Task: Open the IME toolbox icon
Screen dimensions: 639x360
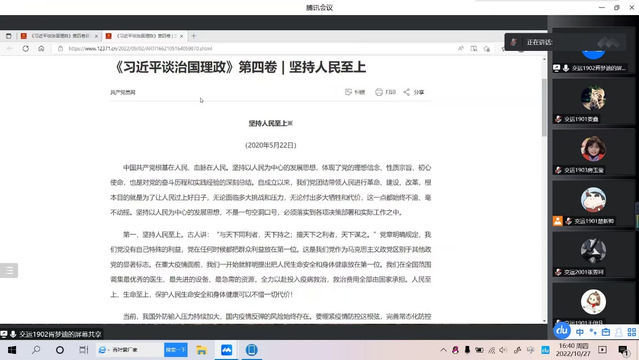Action: pos(606,332)
